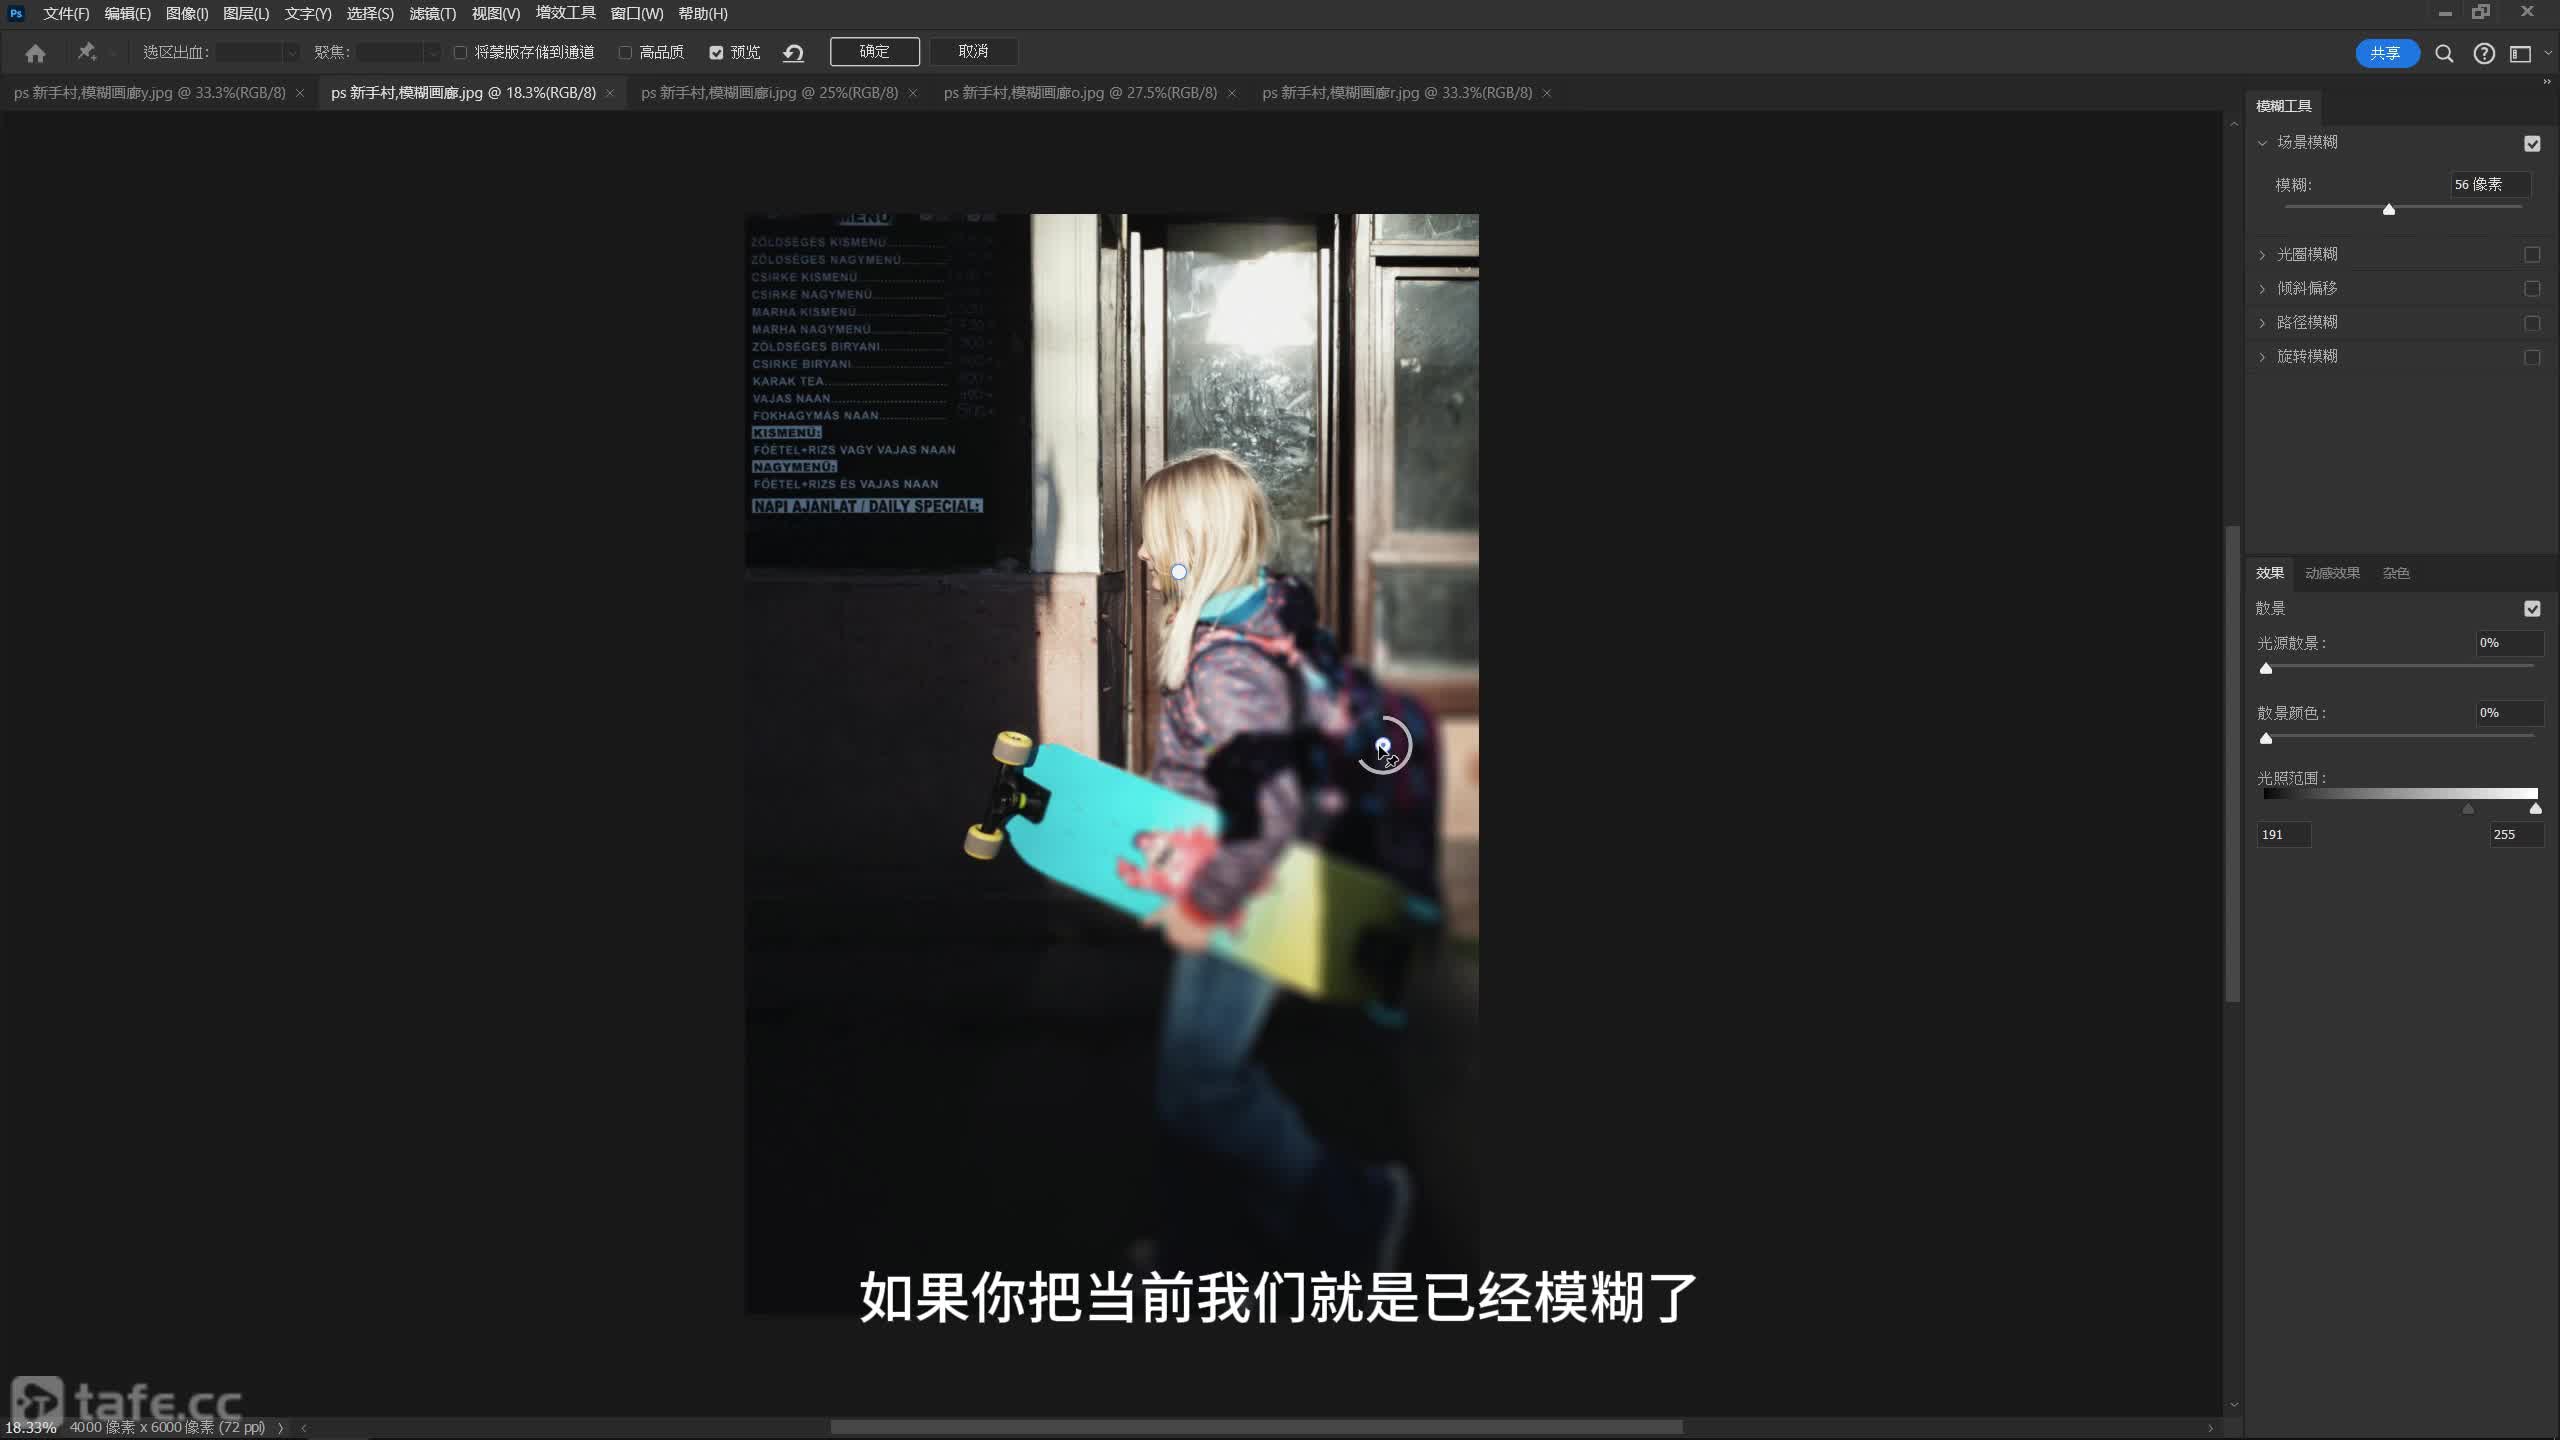Enable the 高品质 checkbox
The height and width of the screenshot is (1440, 2560).
coord(625,53)
